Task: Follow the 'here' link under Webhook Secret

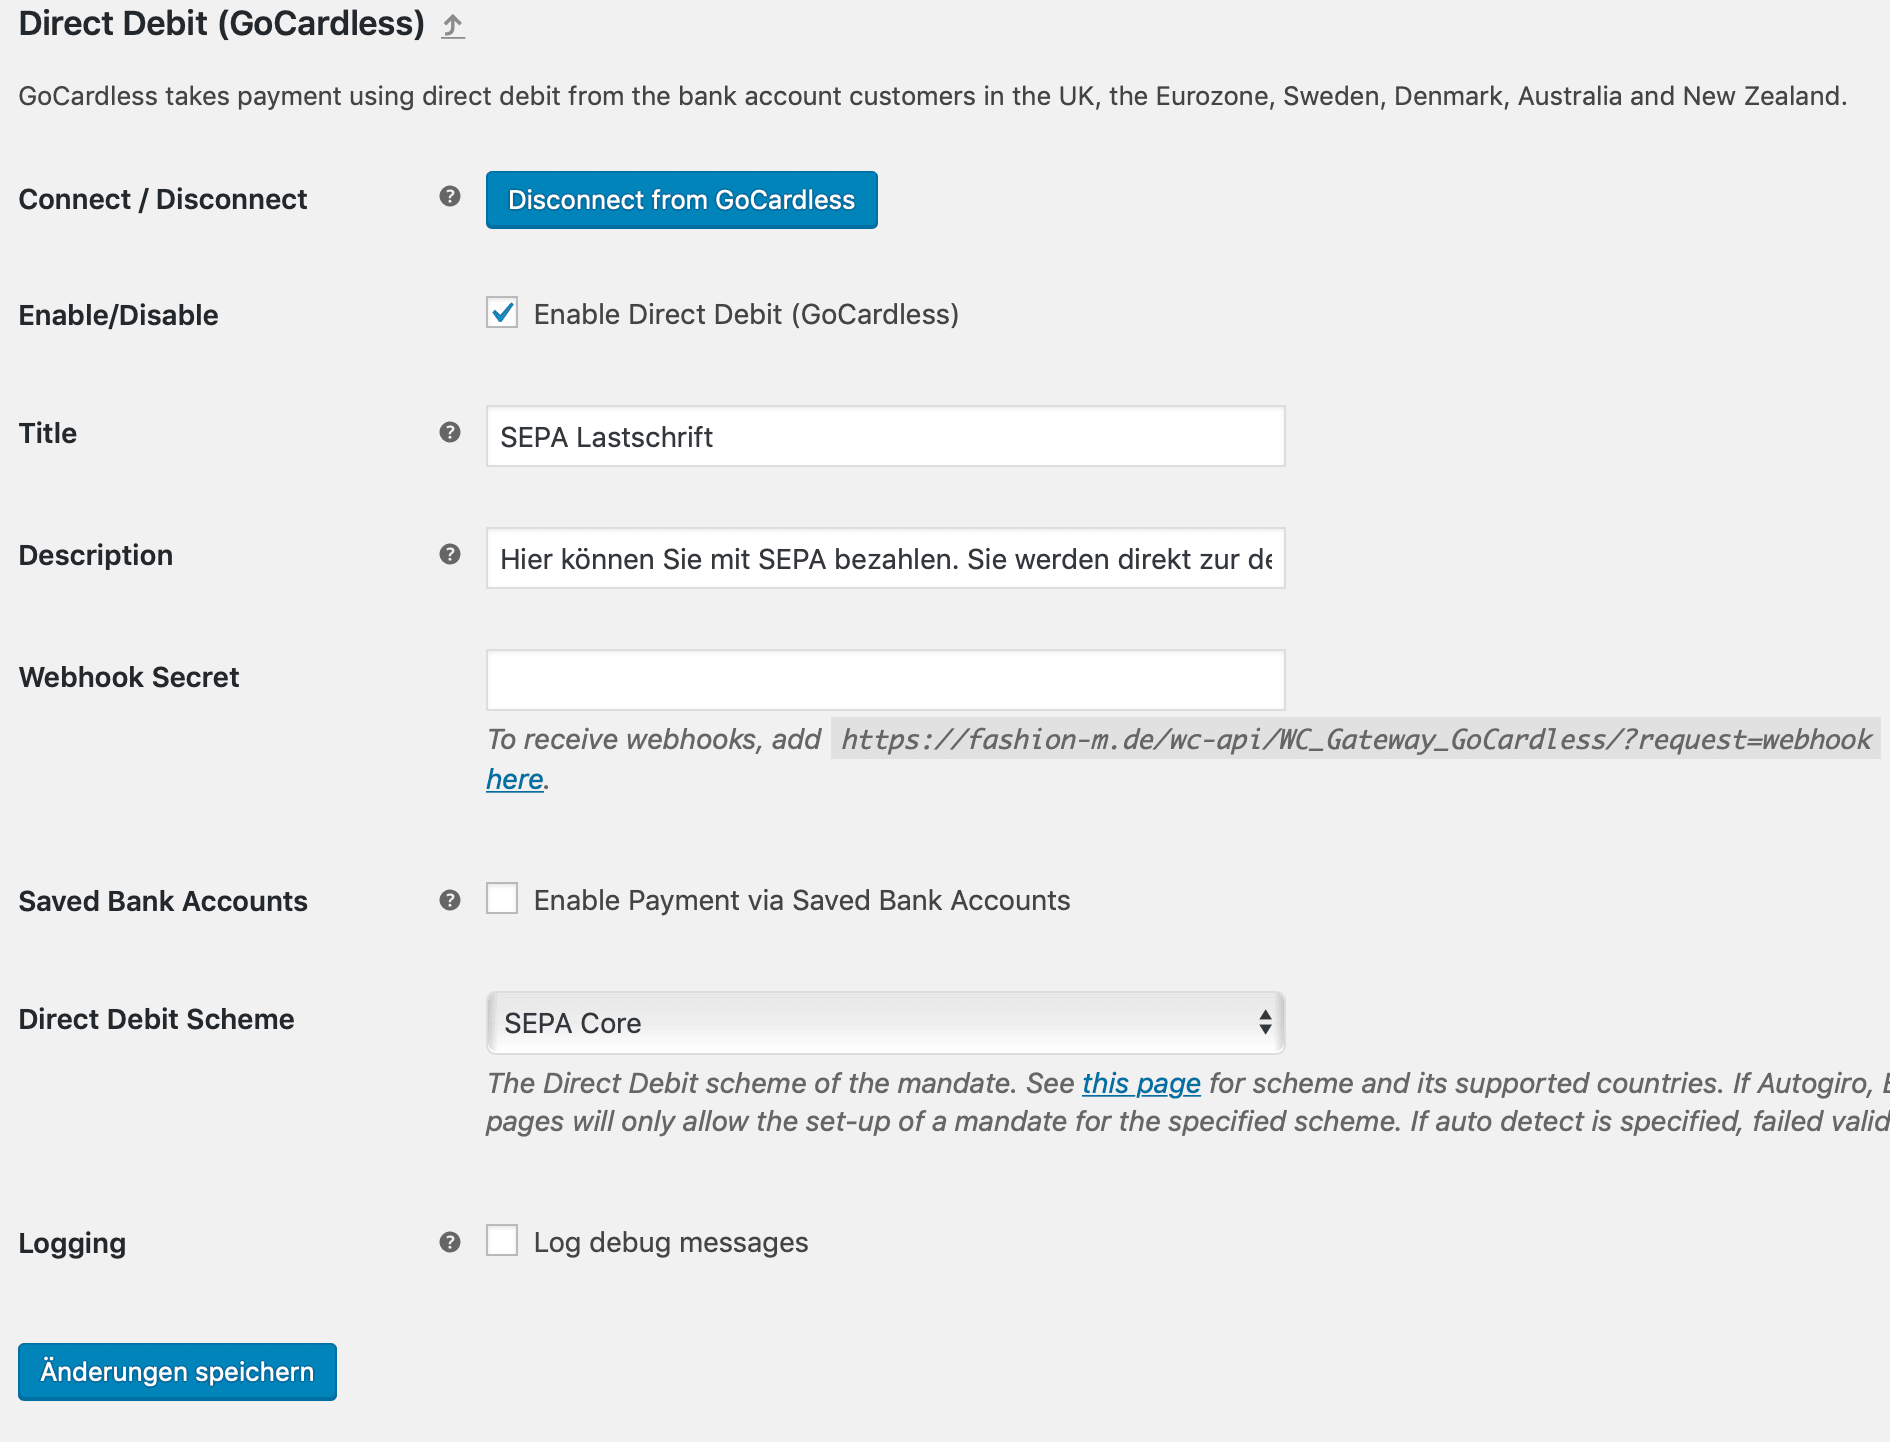Action: (514, 779)
